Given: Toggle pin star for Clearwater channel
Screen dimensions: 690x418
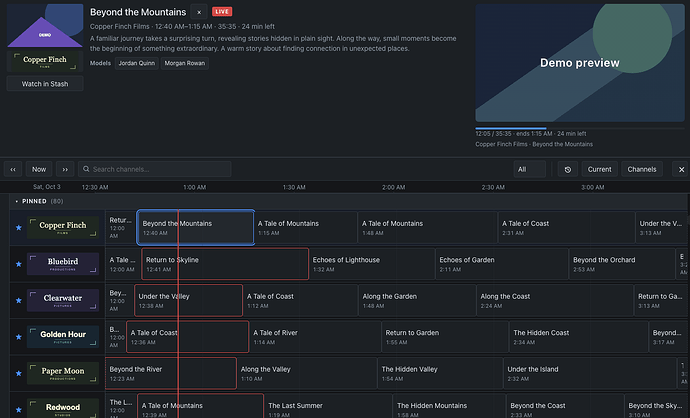Looking at the screenshot, I should [x=18, y=301].
